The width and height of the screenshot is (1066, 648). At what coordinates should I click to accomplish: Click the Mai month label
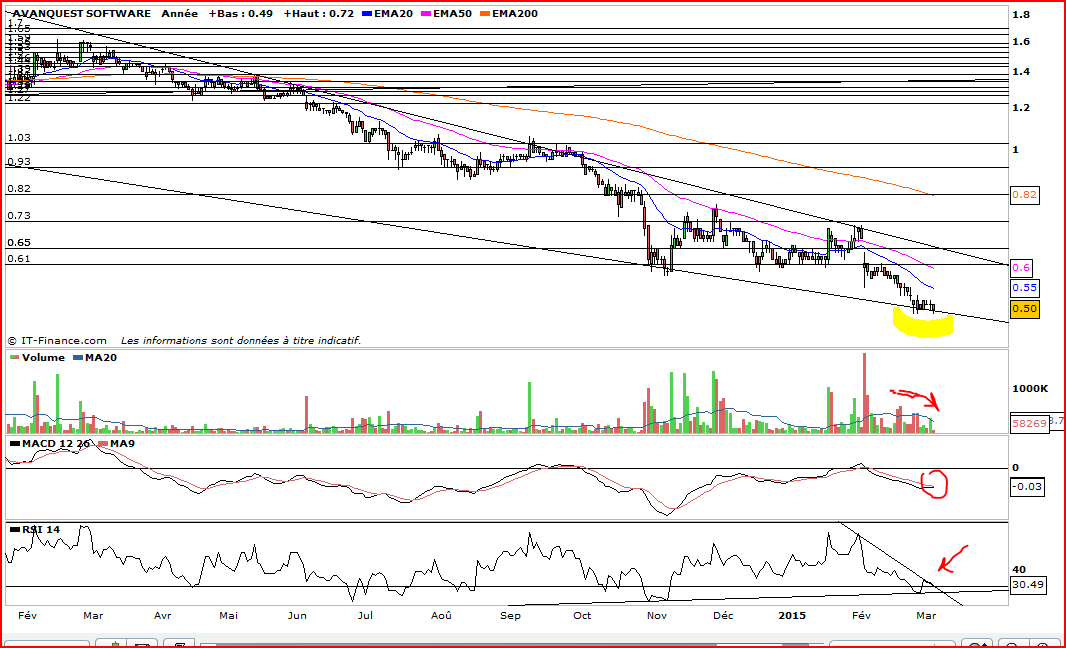[228, 615]
